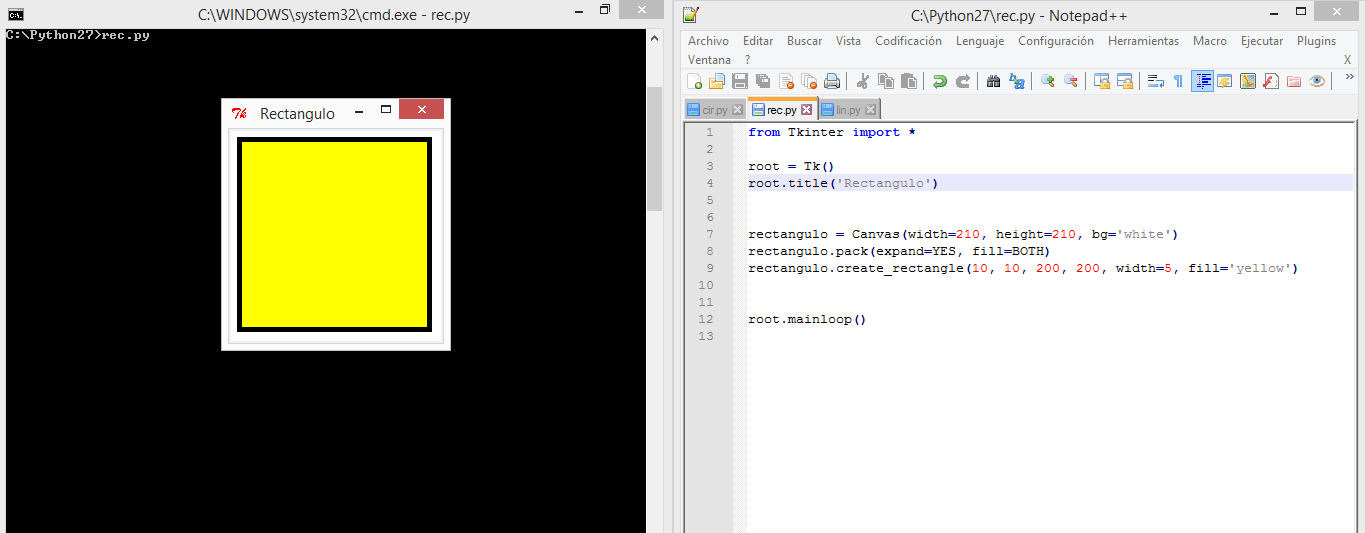Click the Paste toolbar icon
This screenshot has height=533, width=1366.
(908, 82)
